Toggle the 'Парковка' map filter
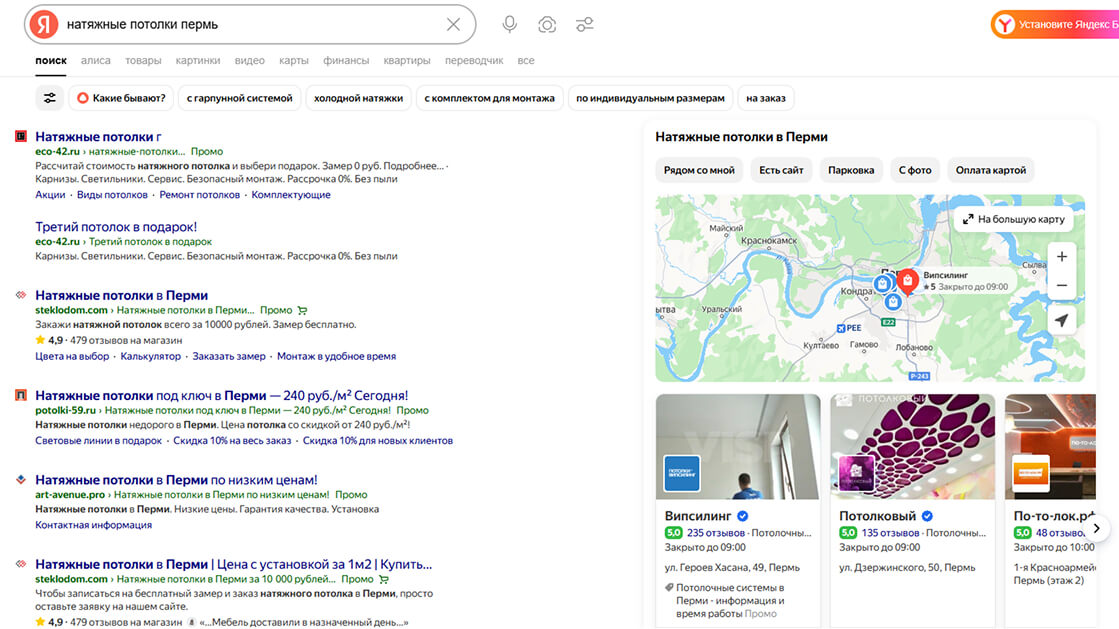This screenshot has width=1119, height=629. click(851, 170)
